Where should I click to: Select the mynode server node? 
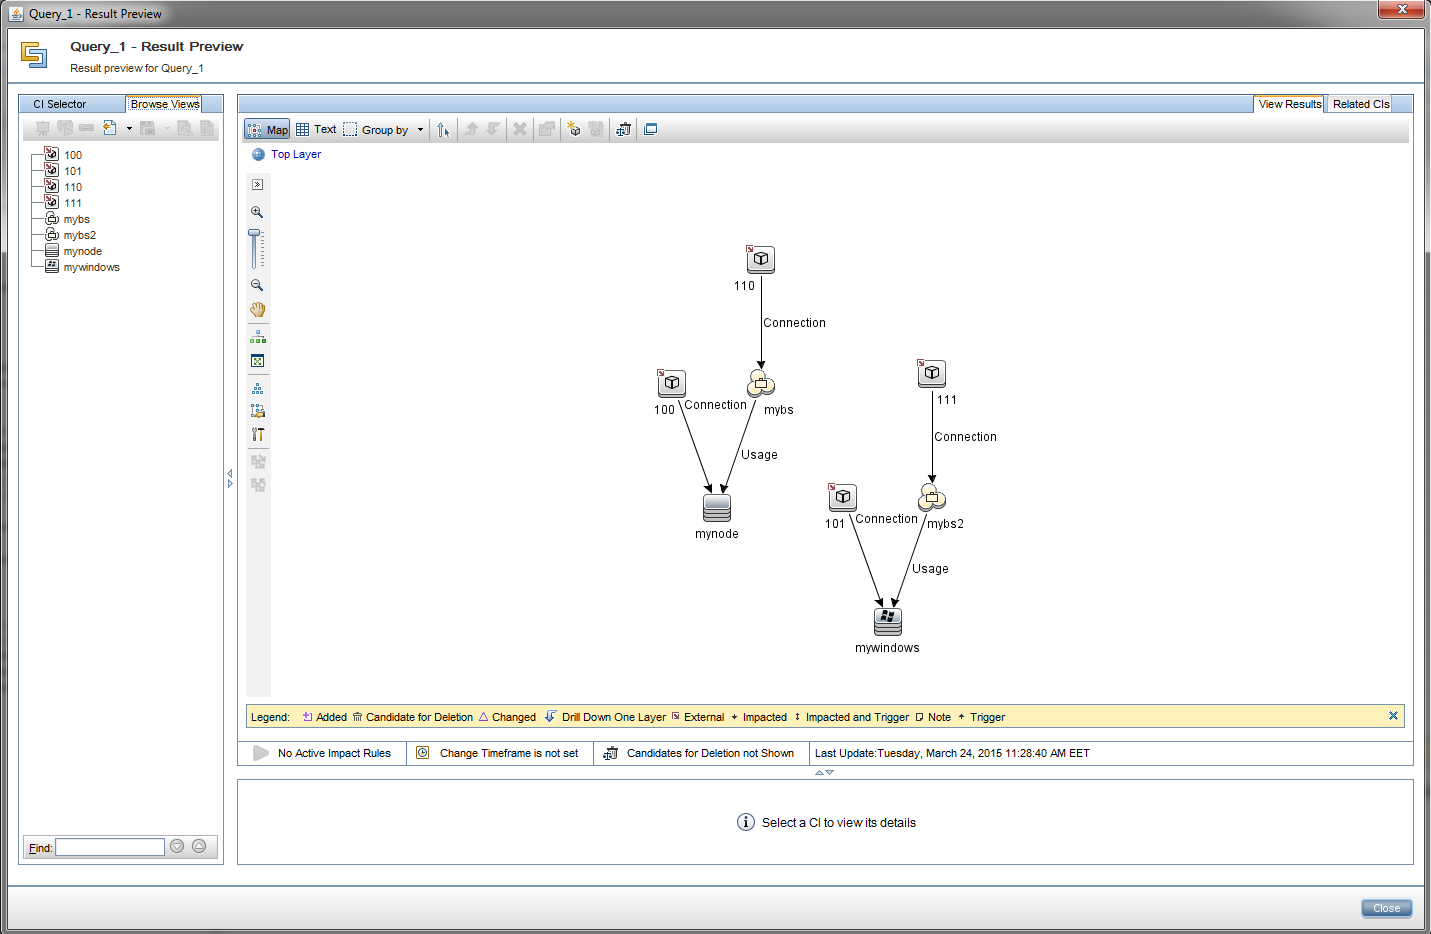717,508
